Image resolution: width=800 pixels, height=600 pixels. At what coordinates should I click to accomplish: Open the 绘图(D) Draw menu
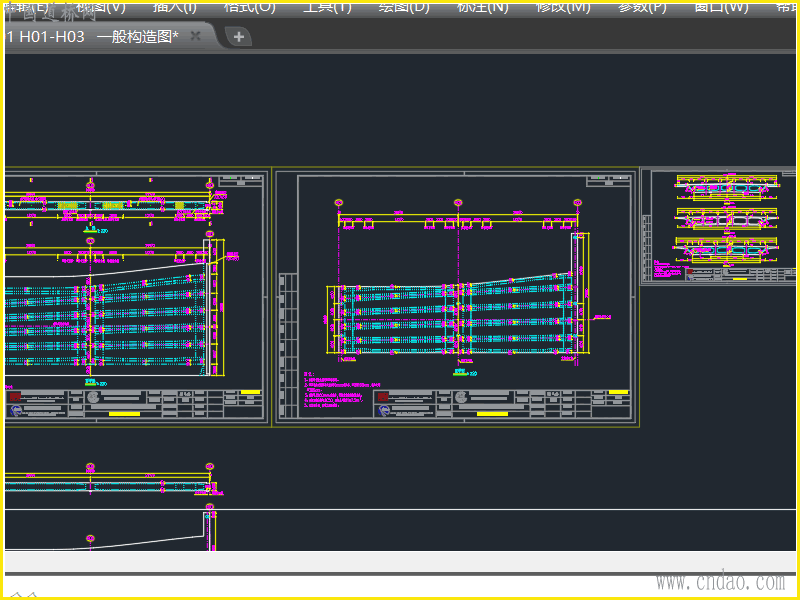403,6
